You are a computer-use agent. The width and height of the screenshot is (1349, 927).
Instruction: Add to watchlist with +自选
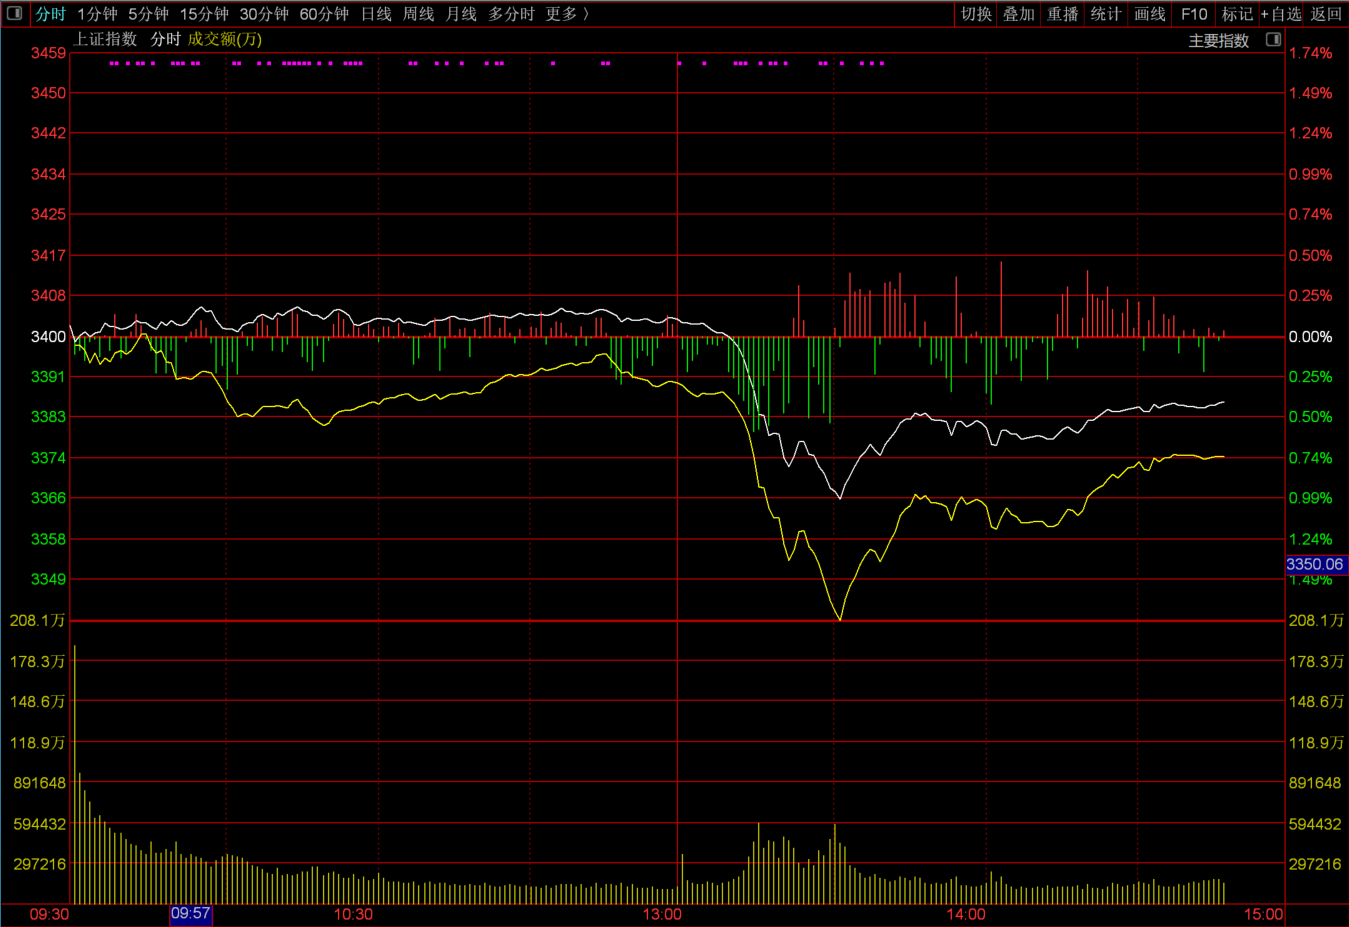point(1281,14)
